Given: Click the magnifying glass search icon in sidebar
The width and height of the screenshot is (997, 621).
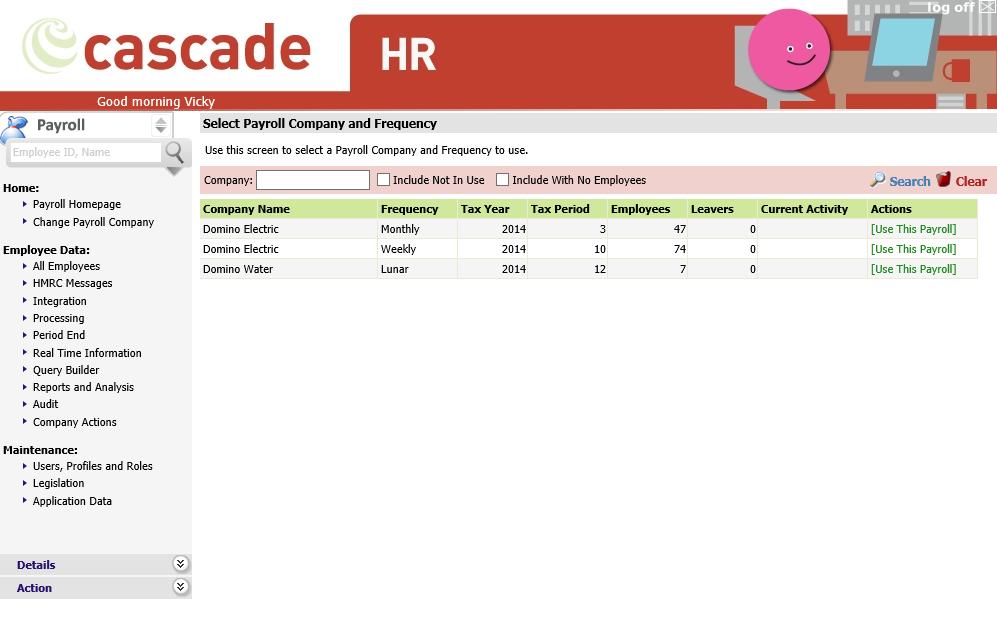Looking at the screenshot, I should (x=174, y=153).
